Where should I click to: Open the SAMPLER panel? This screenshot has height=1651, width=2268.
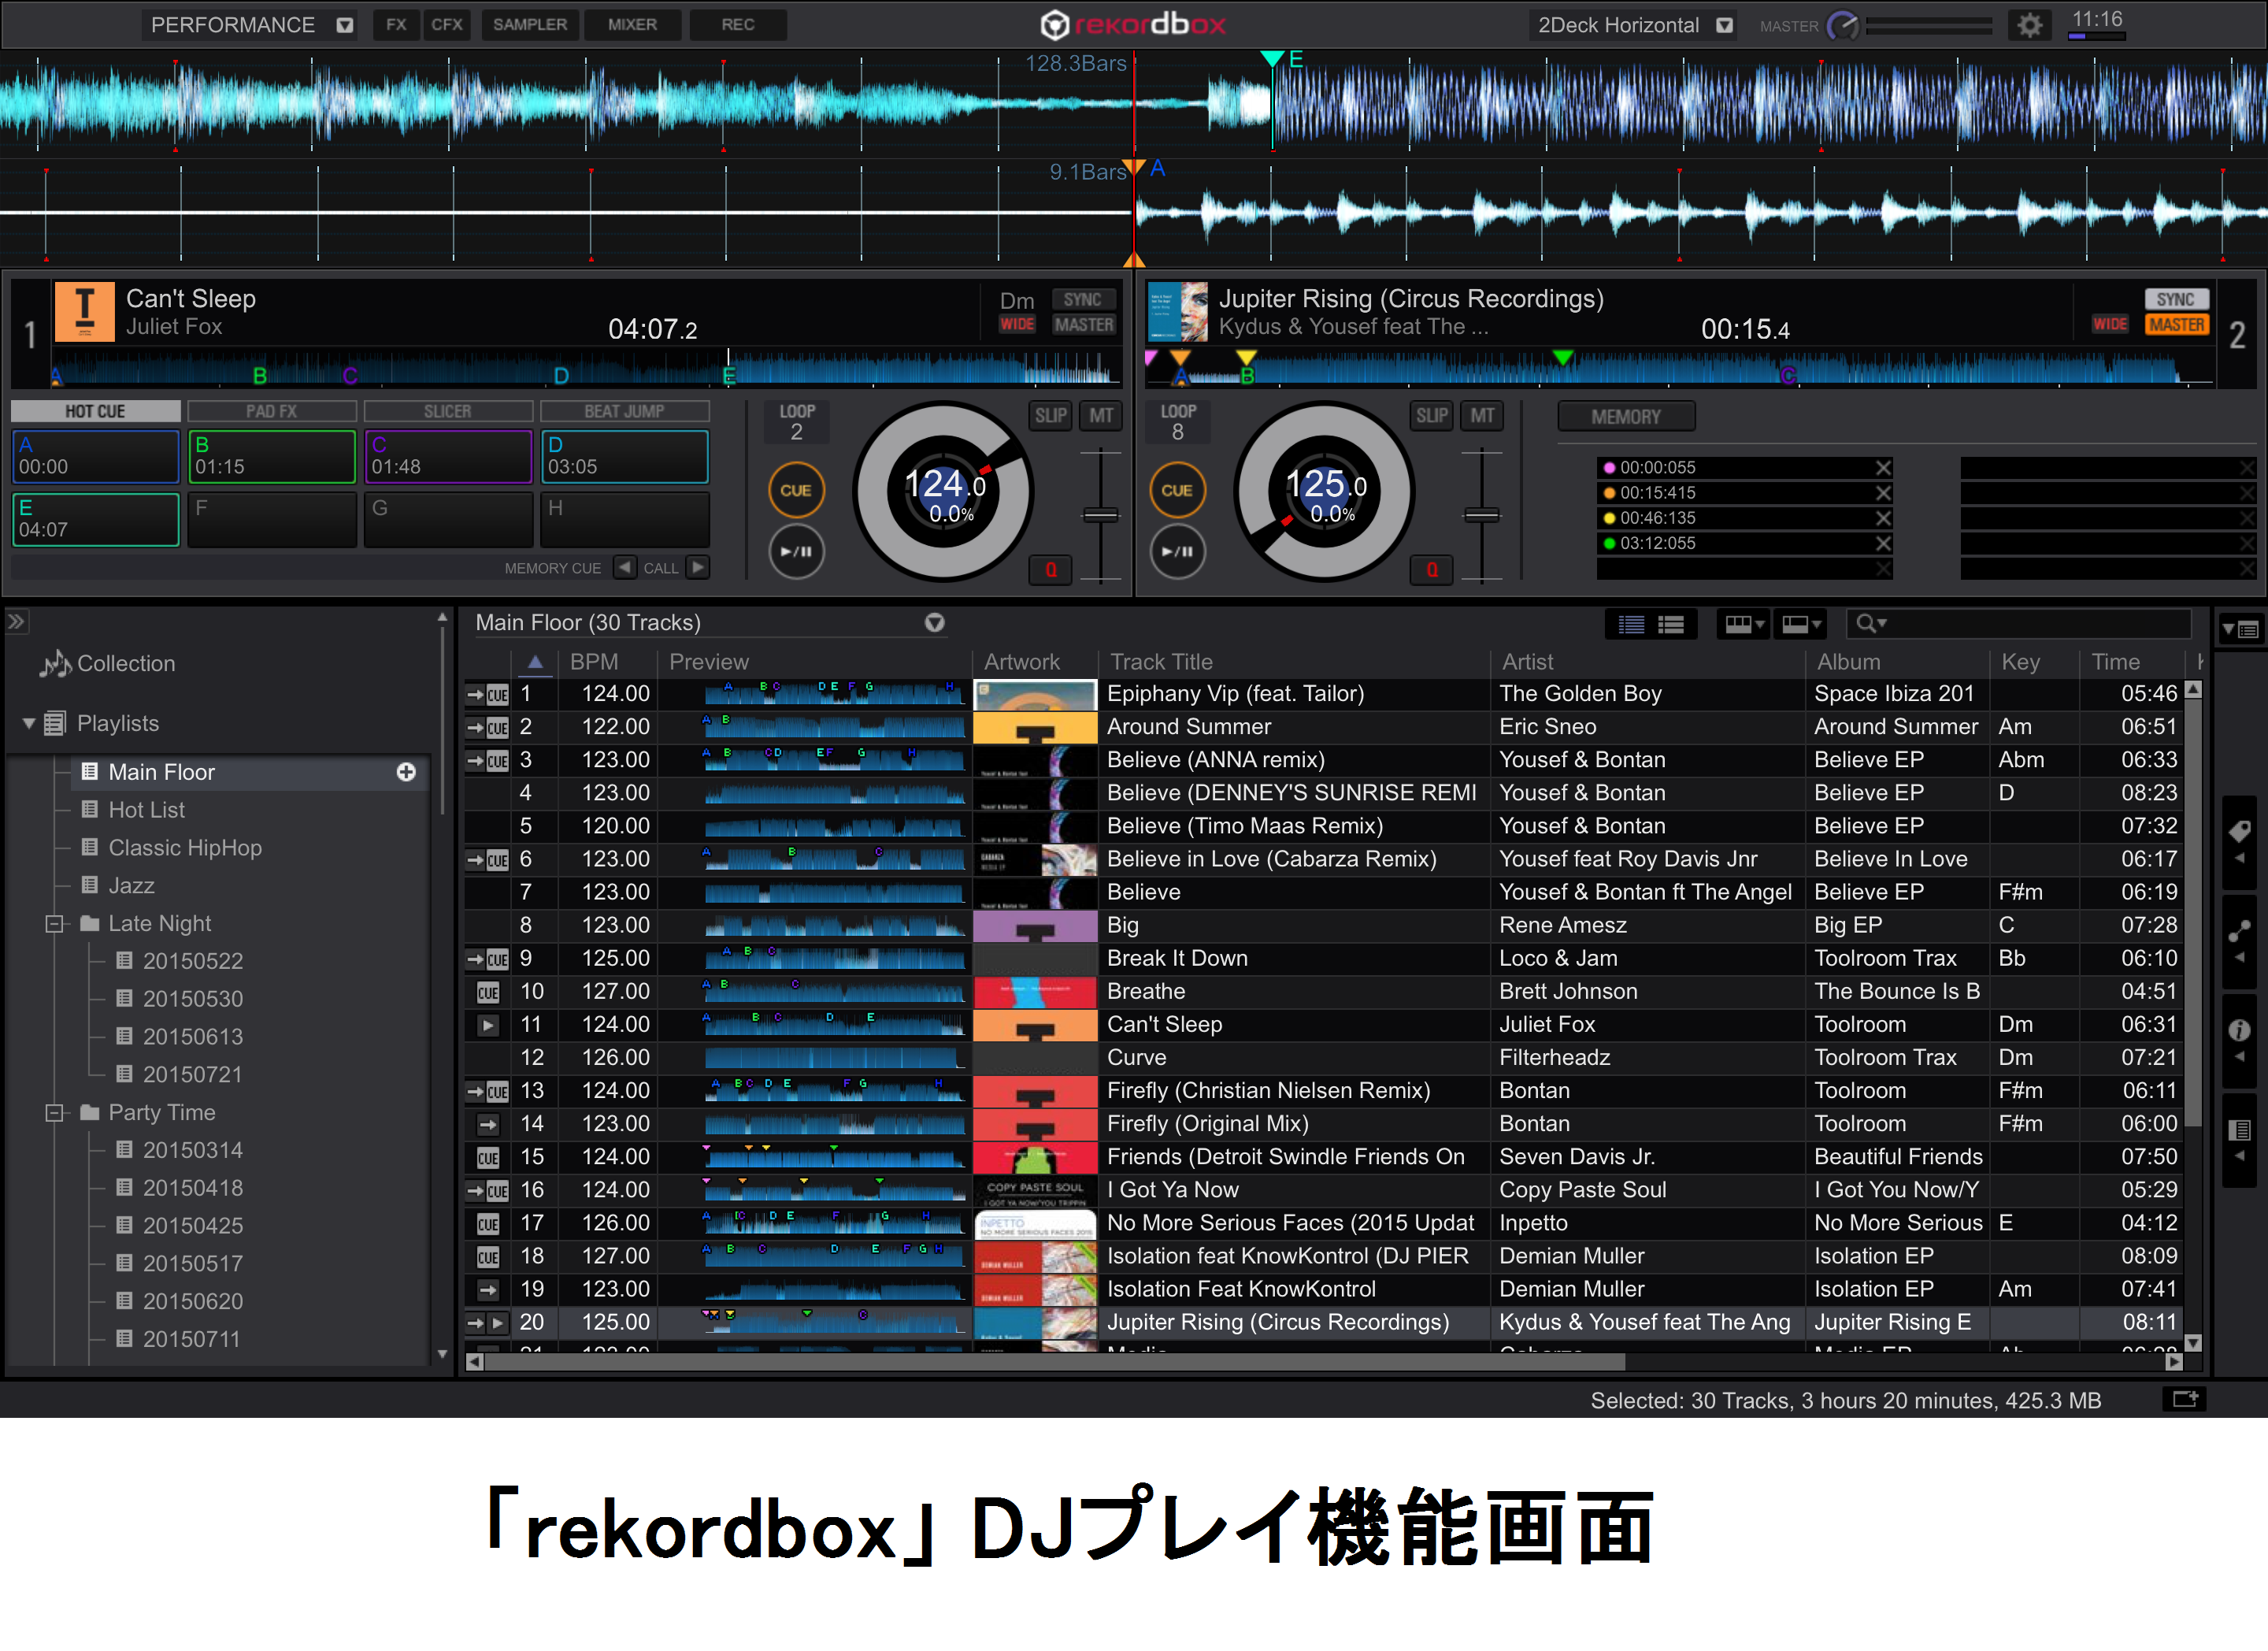point(529,25)
